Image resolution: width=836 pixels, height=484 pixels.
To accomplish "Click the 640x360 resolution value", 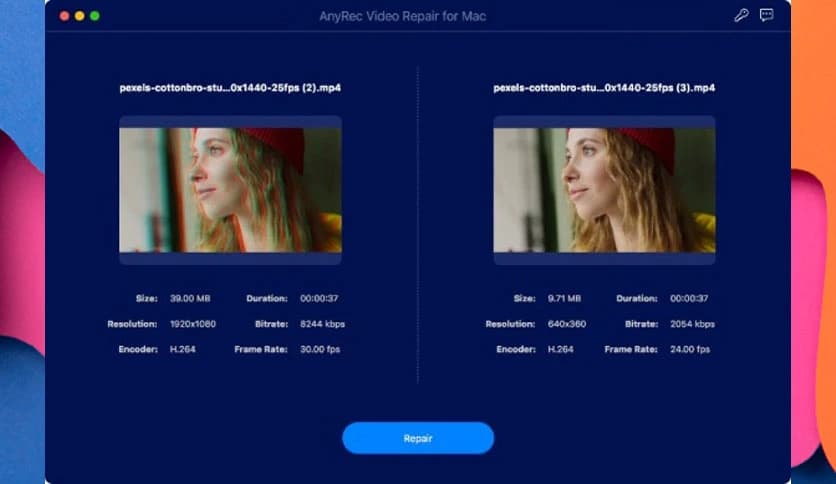I will tap(567, 324).
